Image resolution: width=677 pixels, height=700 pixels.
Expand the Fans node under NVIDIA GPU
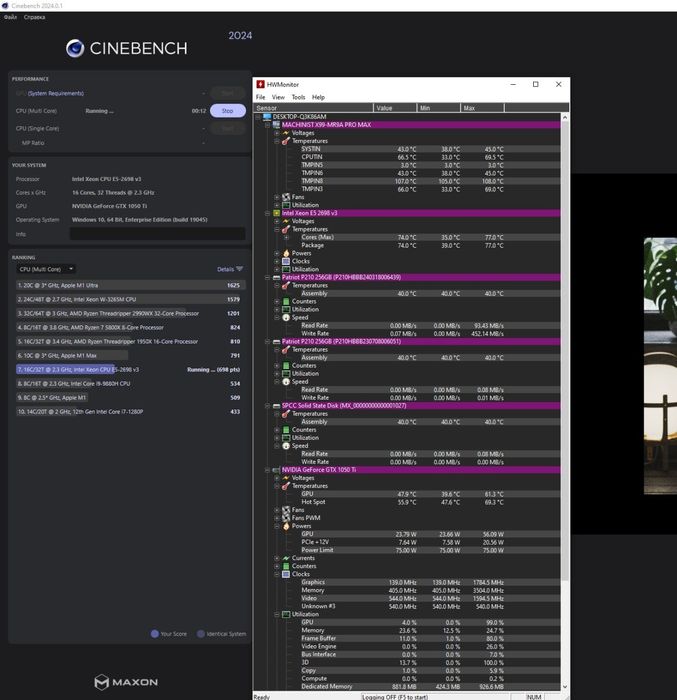pyautogui.click(x=277, y=510)
